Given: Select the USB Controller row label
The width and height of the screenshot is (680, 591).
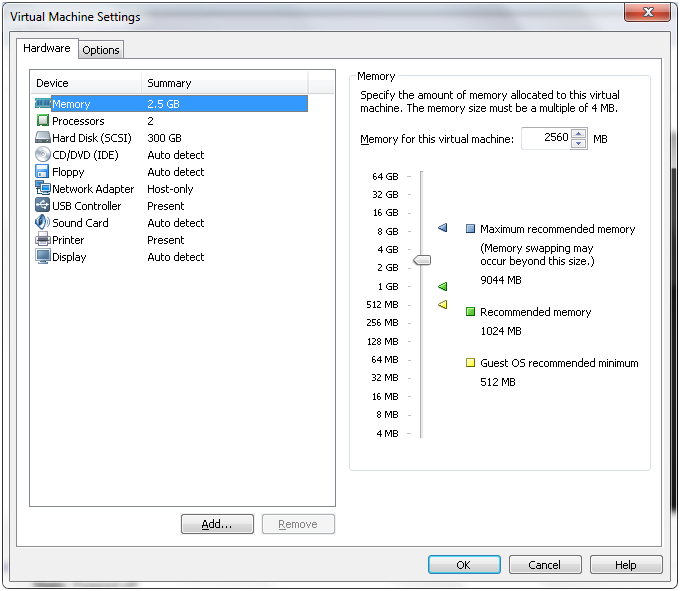Looking at the screenshot, I should [x=87, y=206].
